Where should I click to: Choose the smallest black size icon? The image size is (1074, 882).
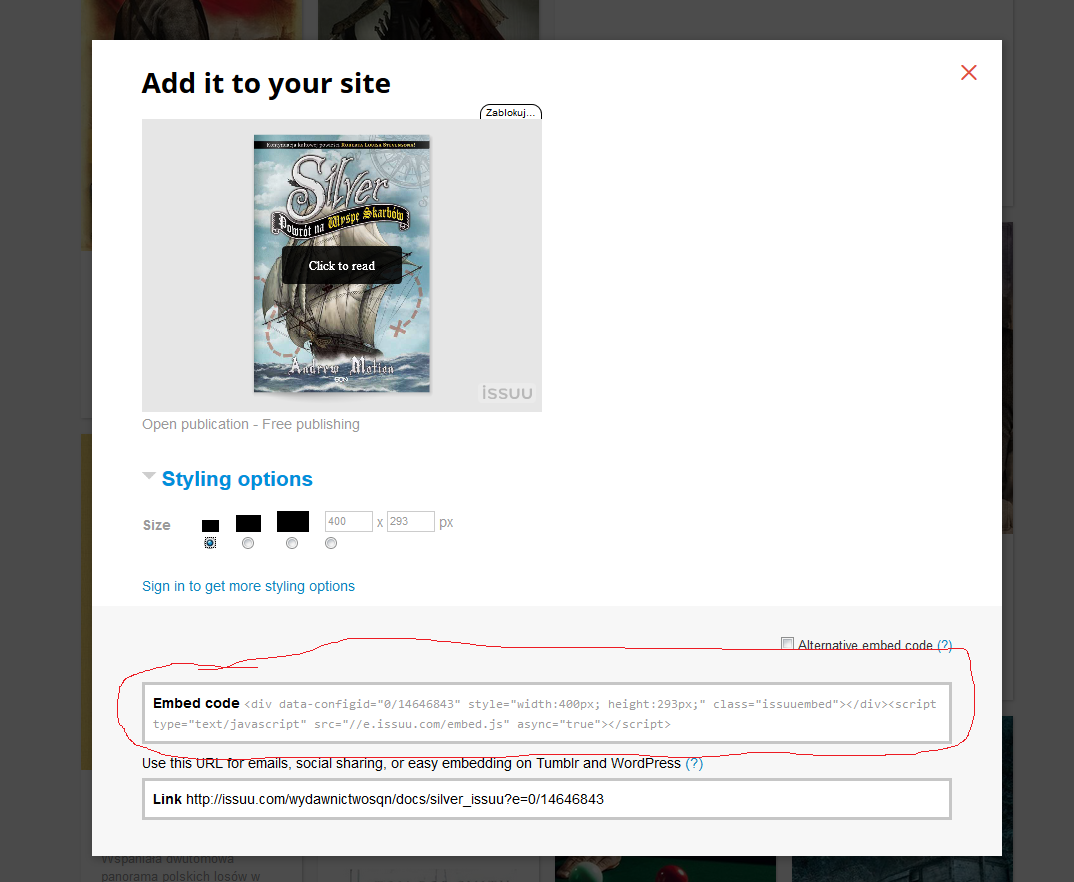[x=210, y=526]
